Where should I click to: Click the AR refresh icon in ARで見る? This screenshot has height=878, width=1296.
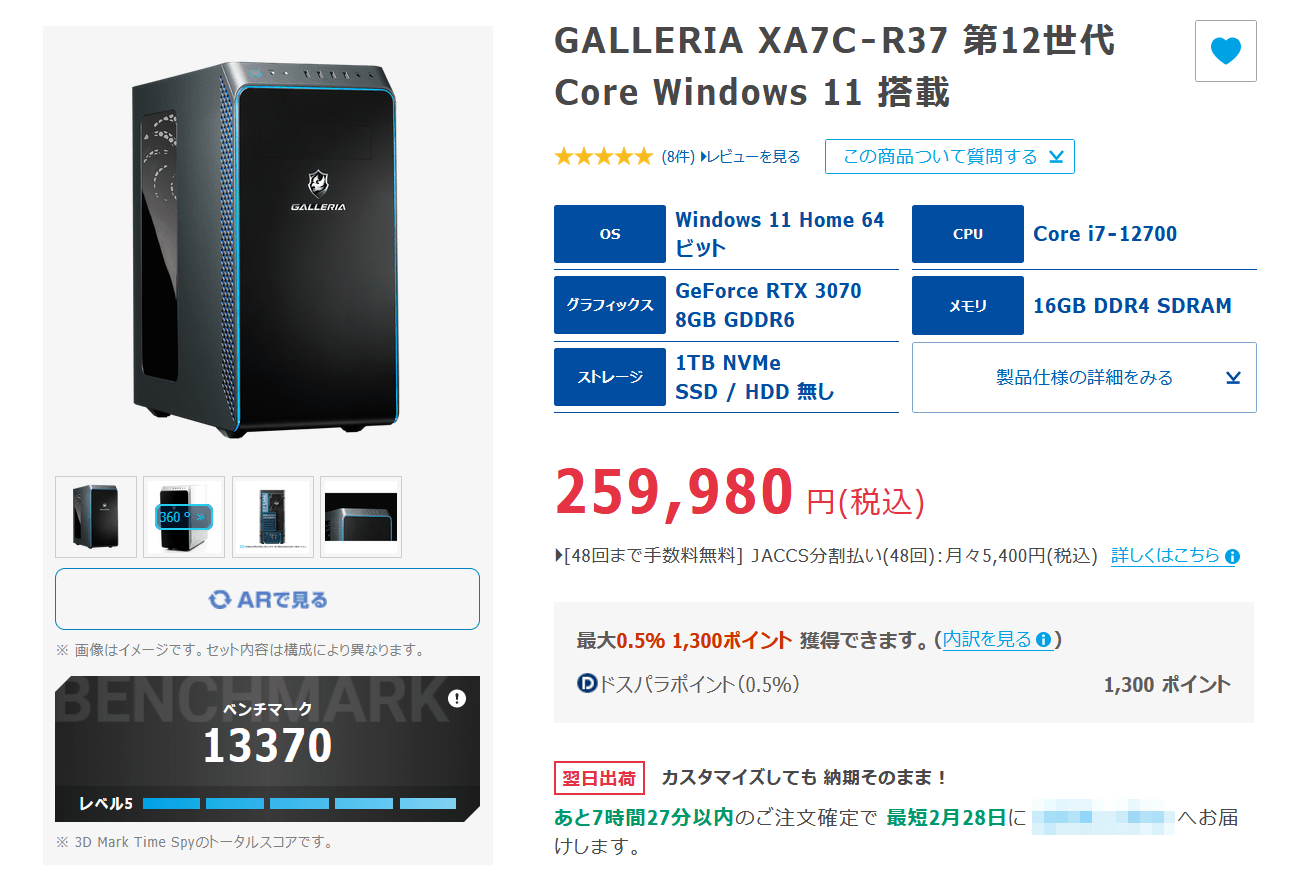[x=219, y=599]
